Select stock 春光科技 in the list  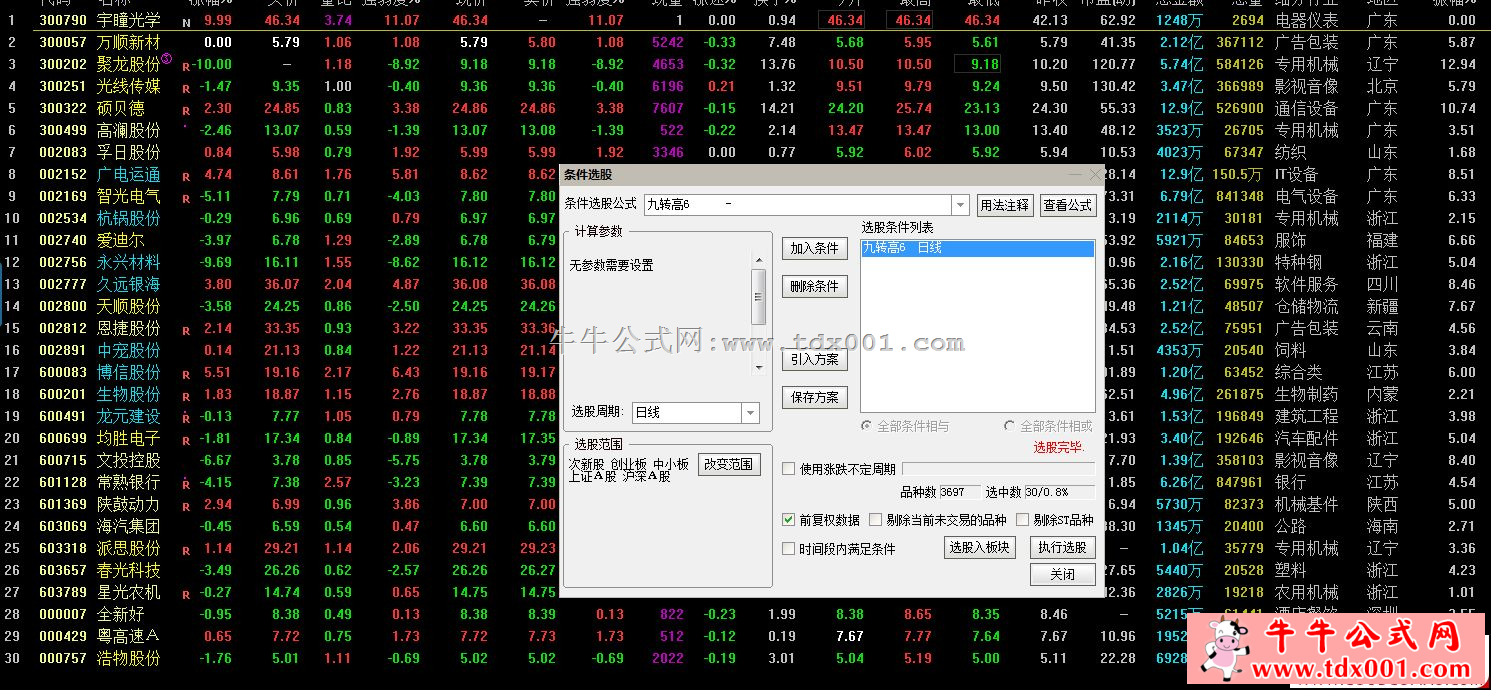(x=128, y=570)
